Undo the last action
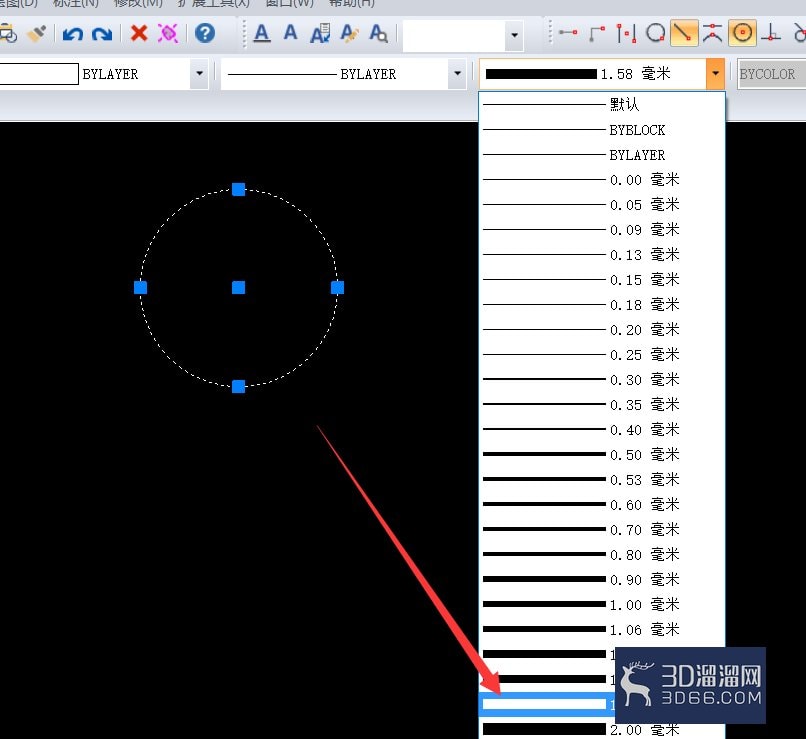The height and width of the screenshot is (739, 806). coord(72,34)
